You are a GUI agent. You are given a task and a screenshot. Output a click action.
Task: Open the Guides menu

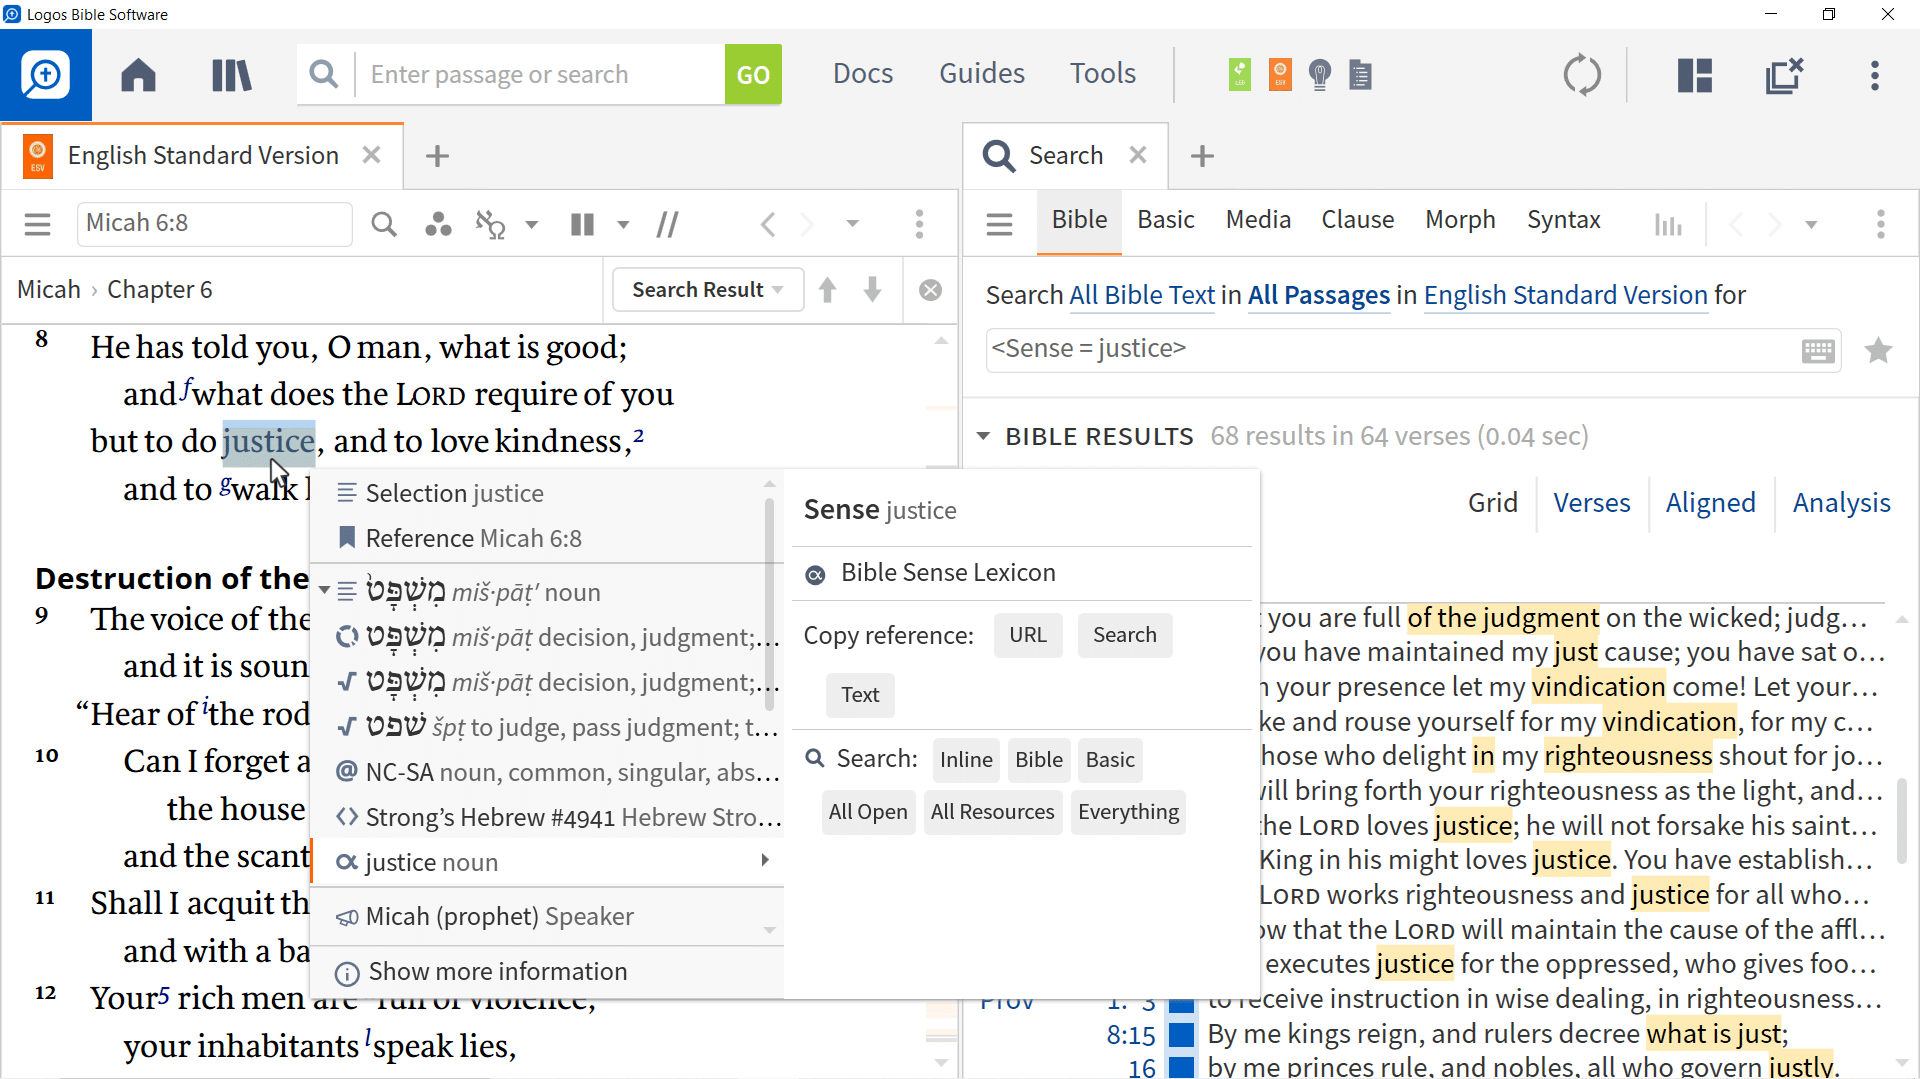(982, 73)
